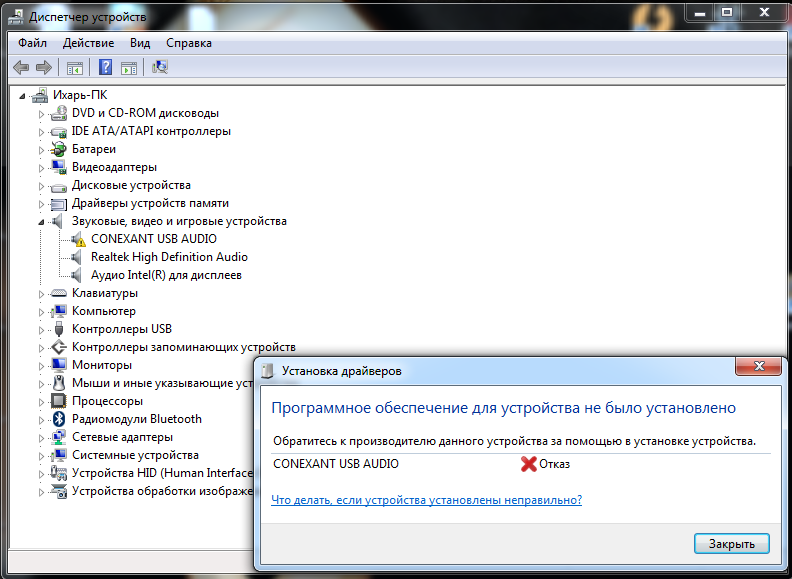792x579 pixels.
Task: Click the Bluetooth logo icon
Action: (59, 419)
